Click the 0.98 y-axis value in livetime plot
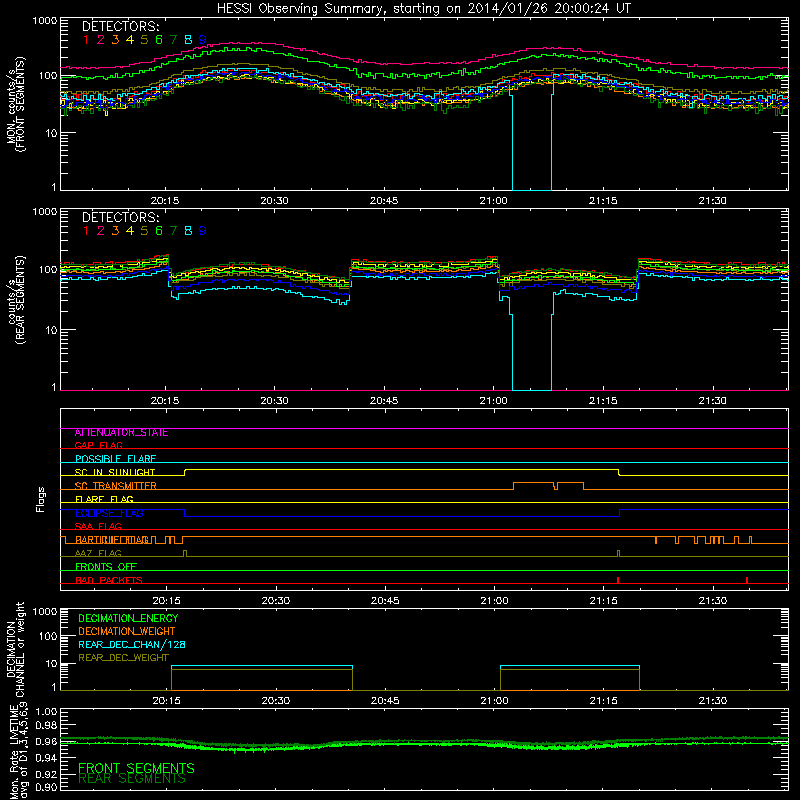Viewport: 800px width, 800px height. click(46, 725)
